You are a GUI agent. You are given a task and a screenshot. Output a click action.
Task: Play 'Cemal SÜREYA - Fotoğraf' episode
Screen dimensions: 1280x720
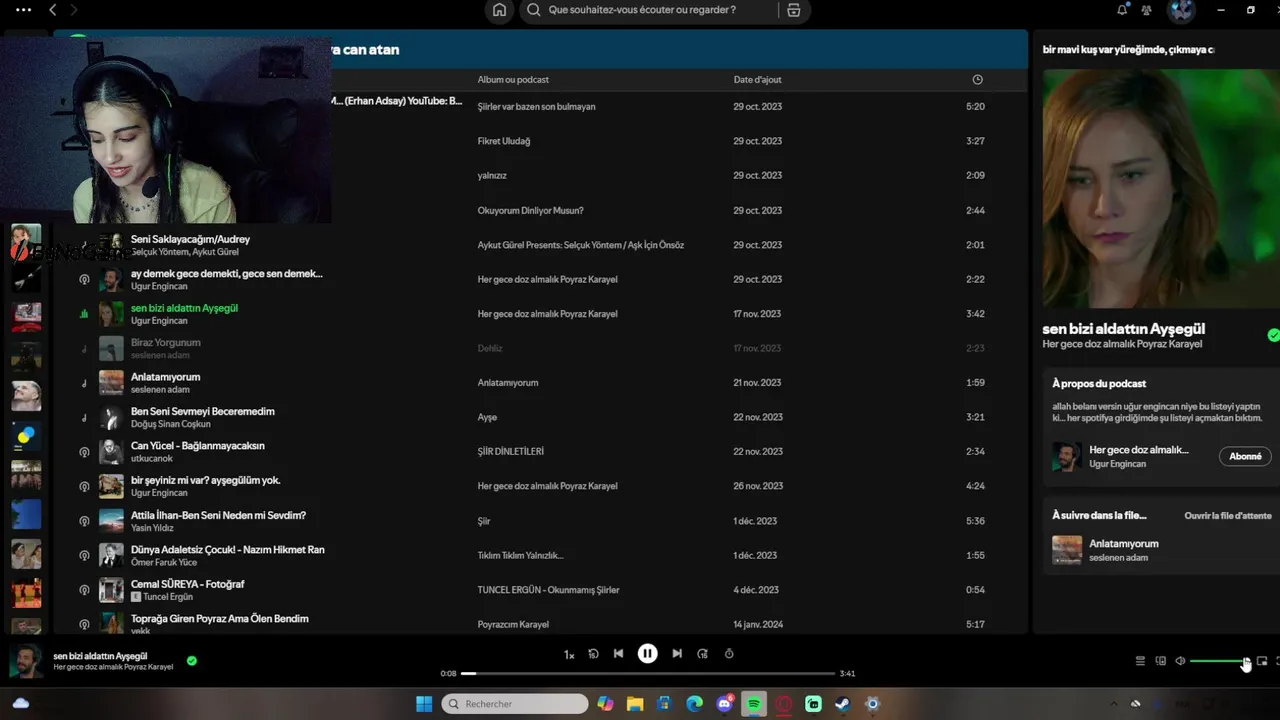point(187,584)
